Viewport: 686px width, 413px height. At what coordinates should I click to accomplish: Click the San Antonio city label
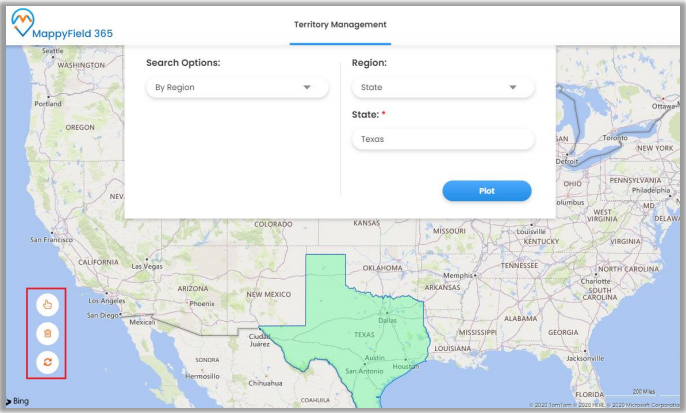(365, 371)
